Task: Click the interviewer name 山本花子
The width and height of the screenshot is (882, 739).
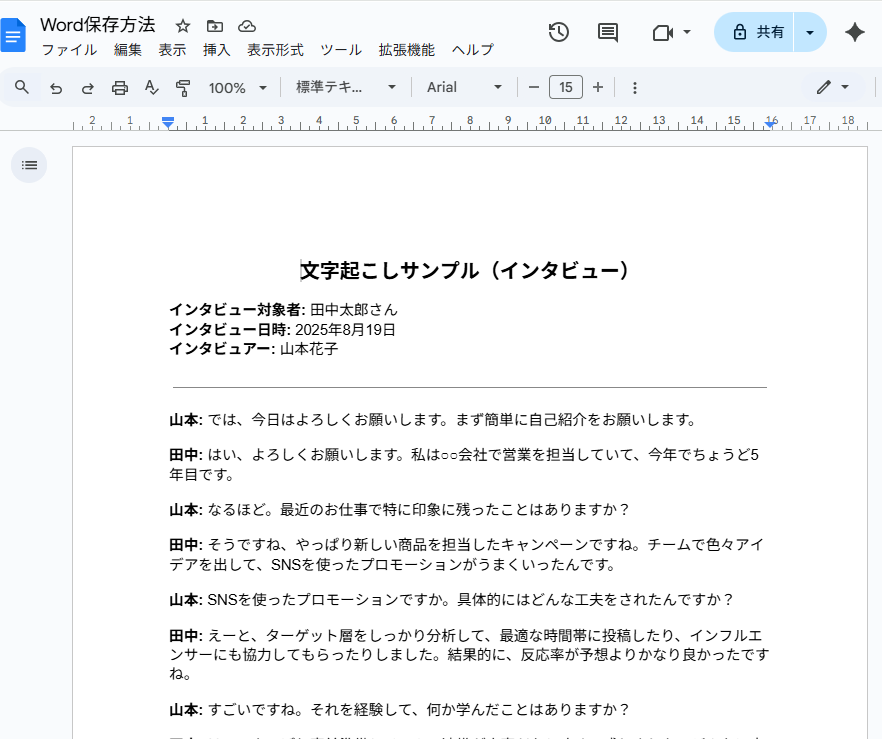Action: [x=309, y=349]
